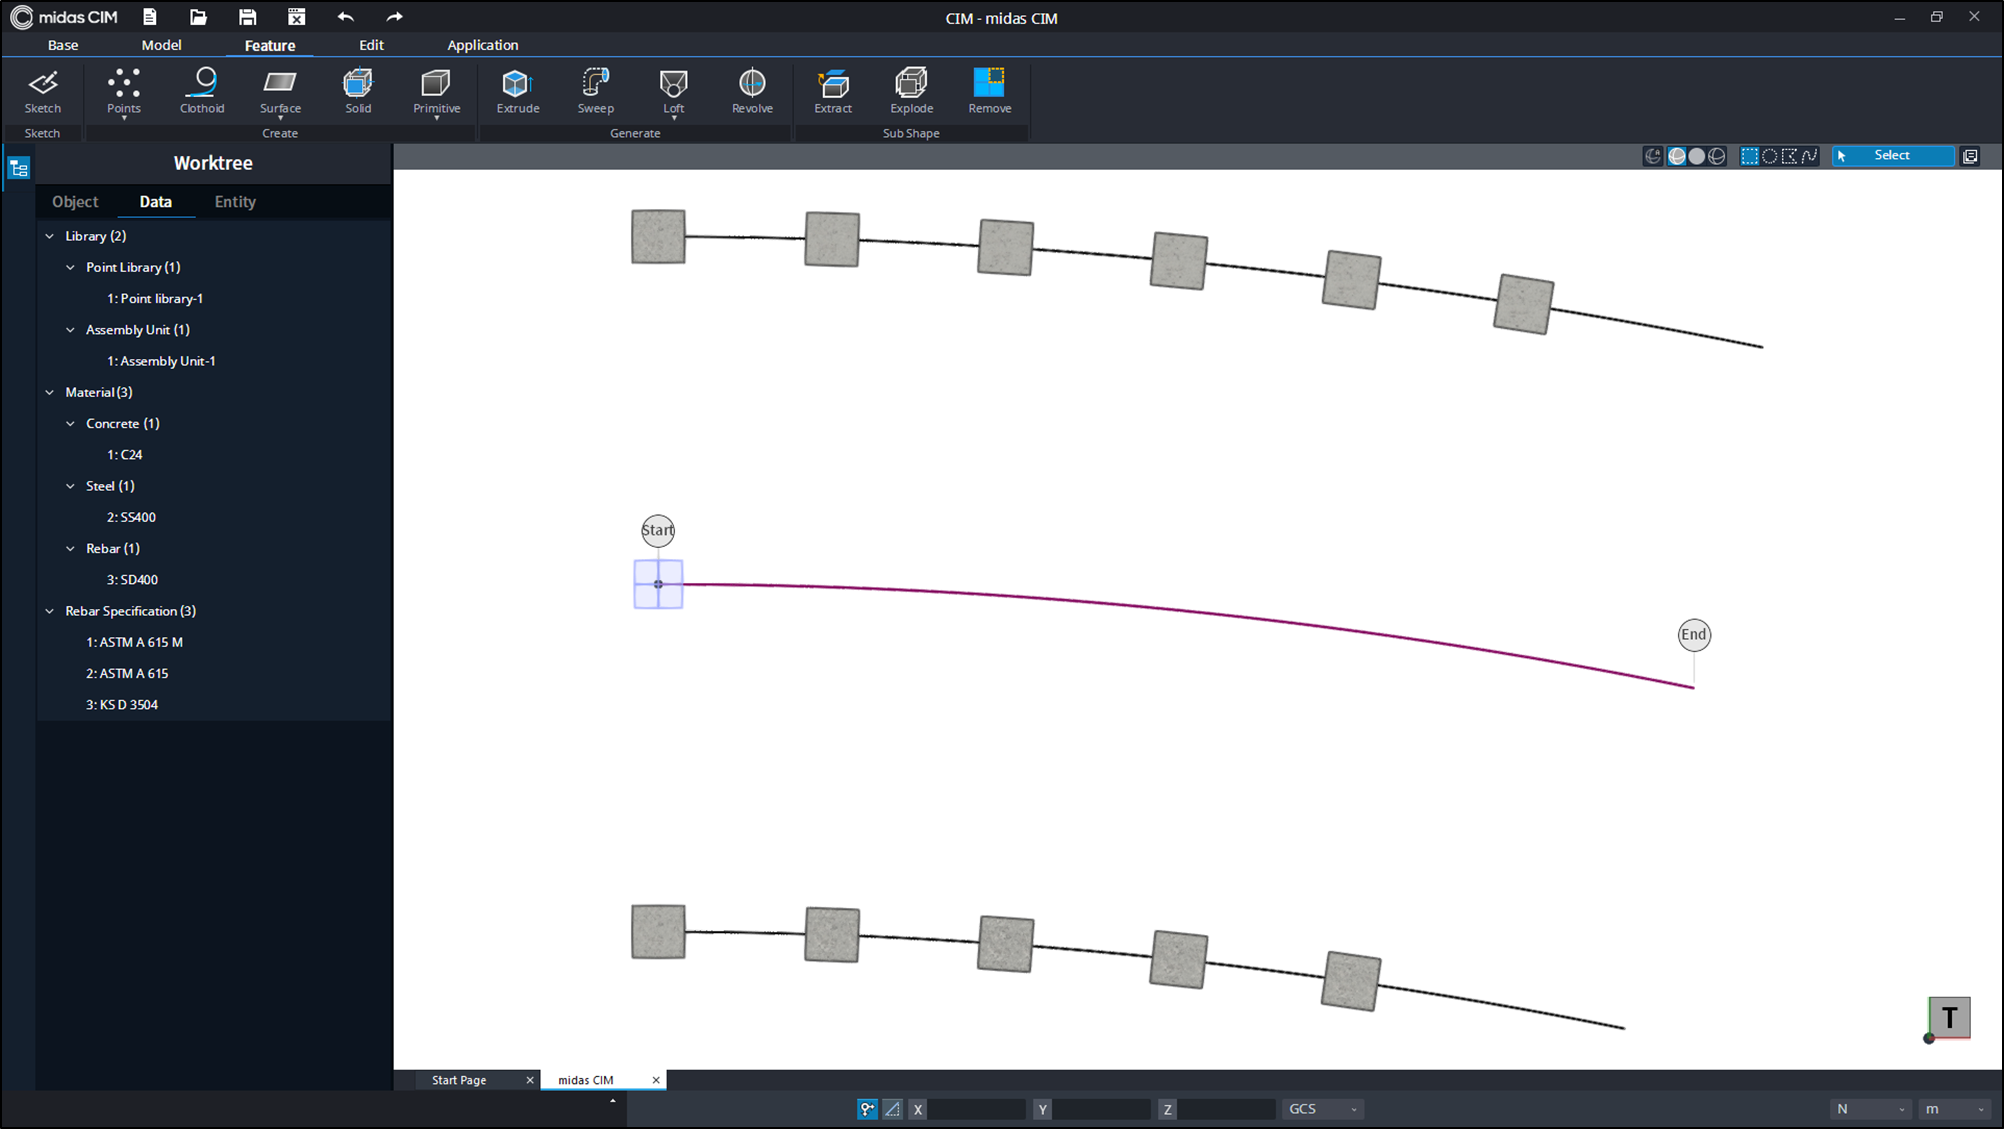Expand the message panel arrow
Viewport: 2004px width, 1129px height.
coord(613,1101)
